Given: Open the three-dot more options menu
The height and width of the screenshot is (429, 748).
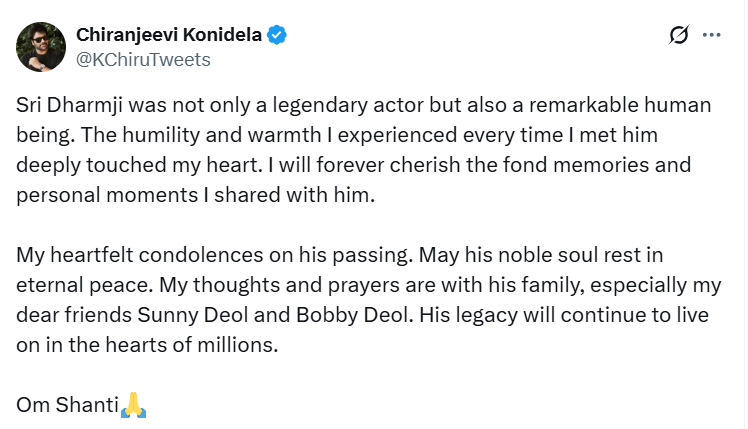Looking at the screenshot, I should coord(712,36).
